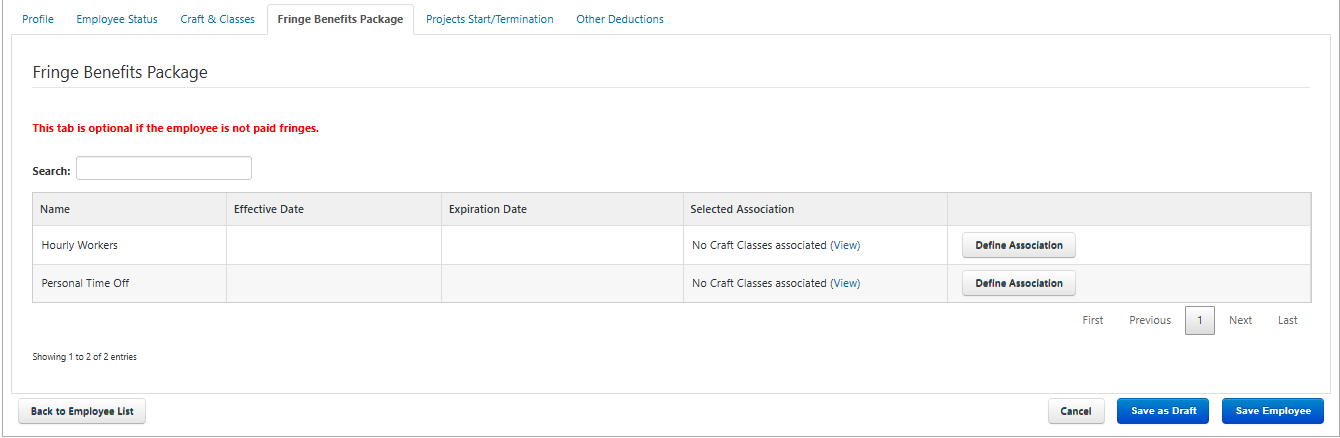This screenshot has height=438, width=1340.
Task: Click into the Search input field
Action: (x=164, y=169)
